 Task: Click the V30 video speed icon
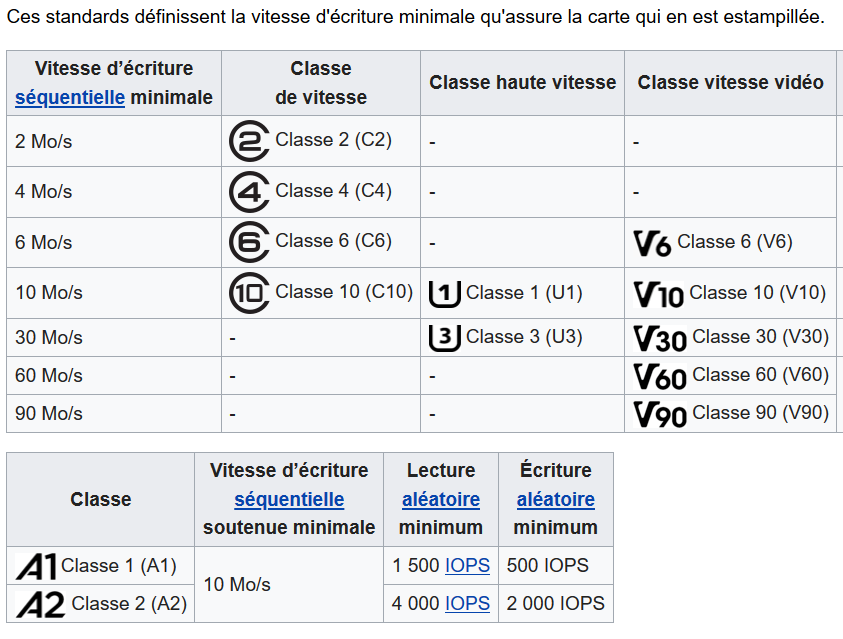[x=660, y=338]
